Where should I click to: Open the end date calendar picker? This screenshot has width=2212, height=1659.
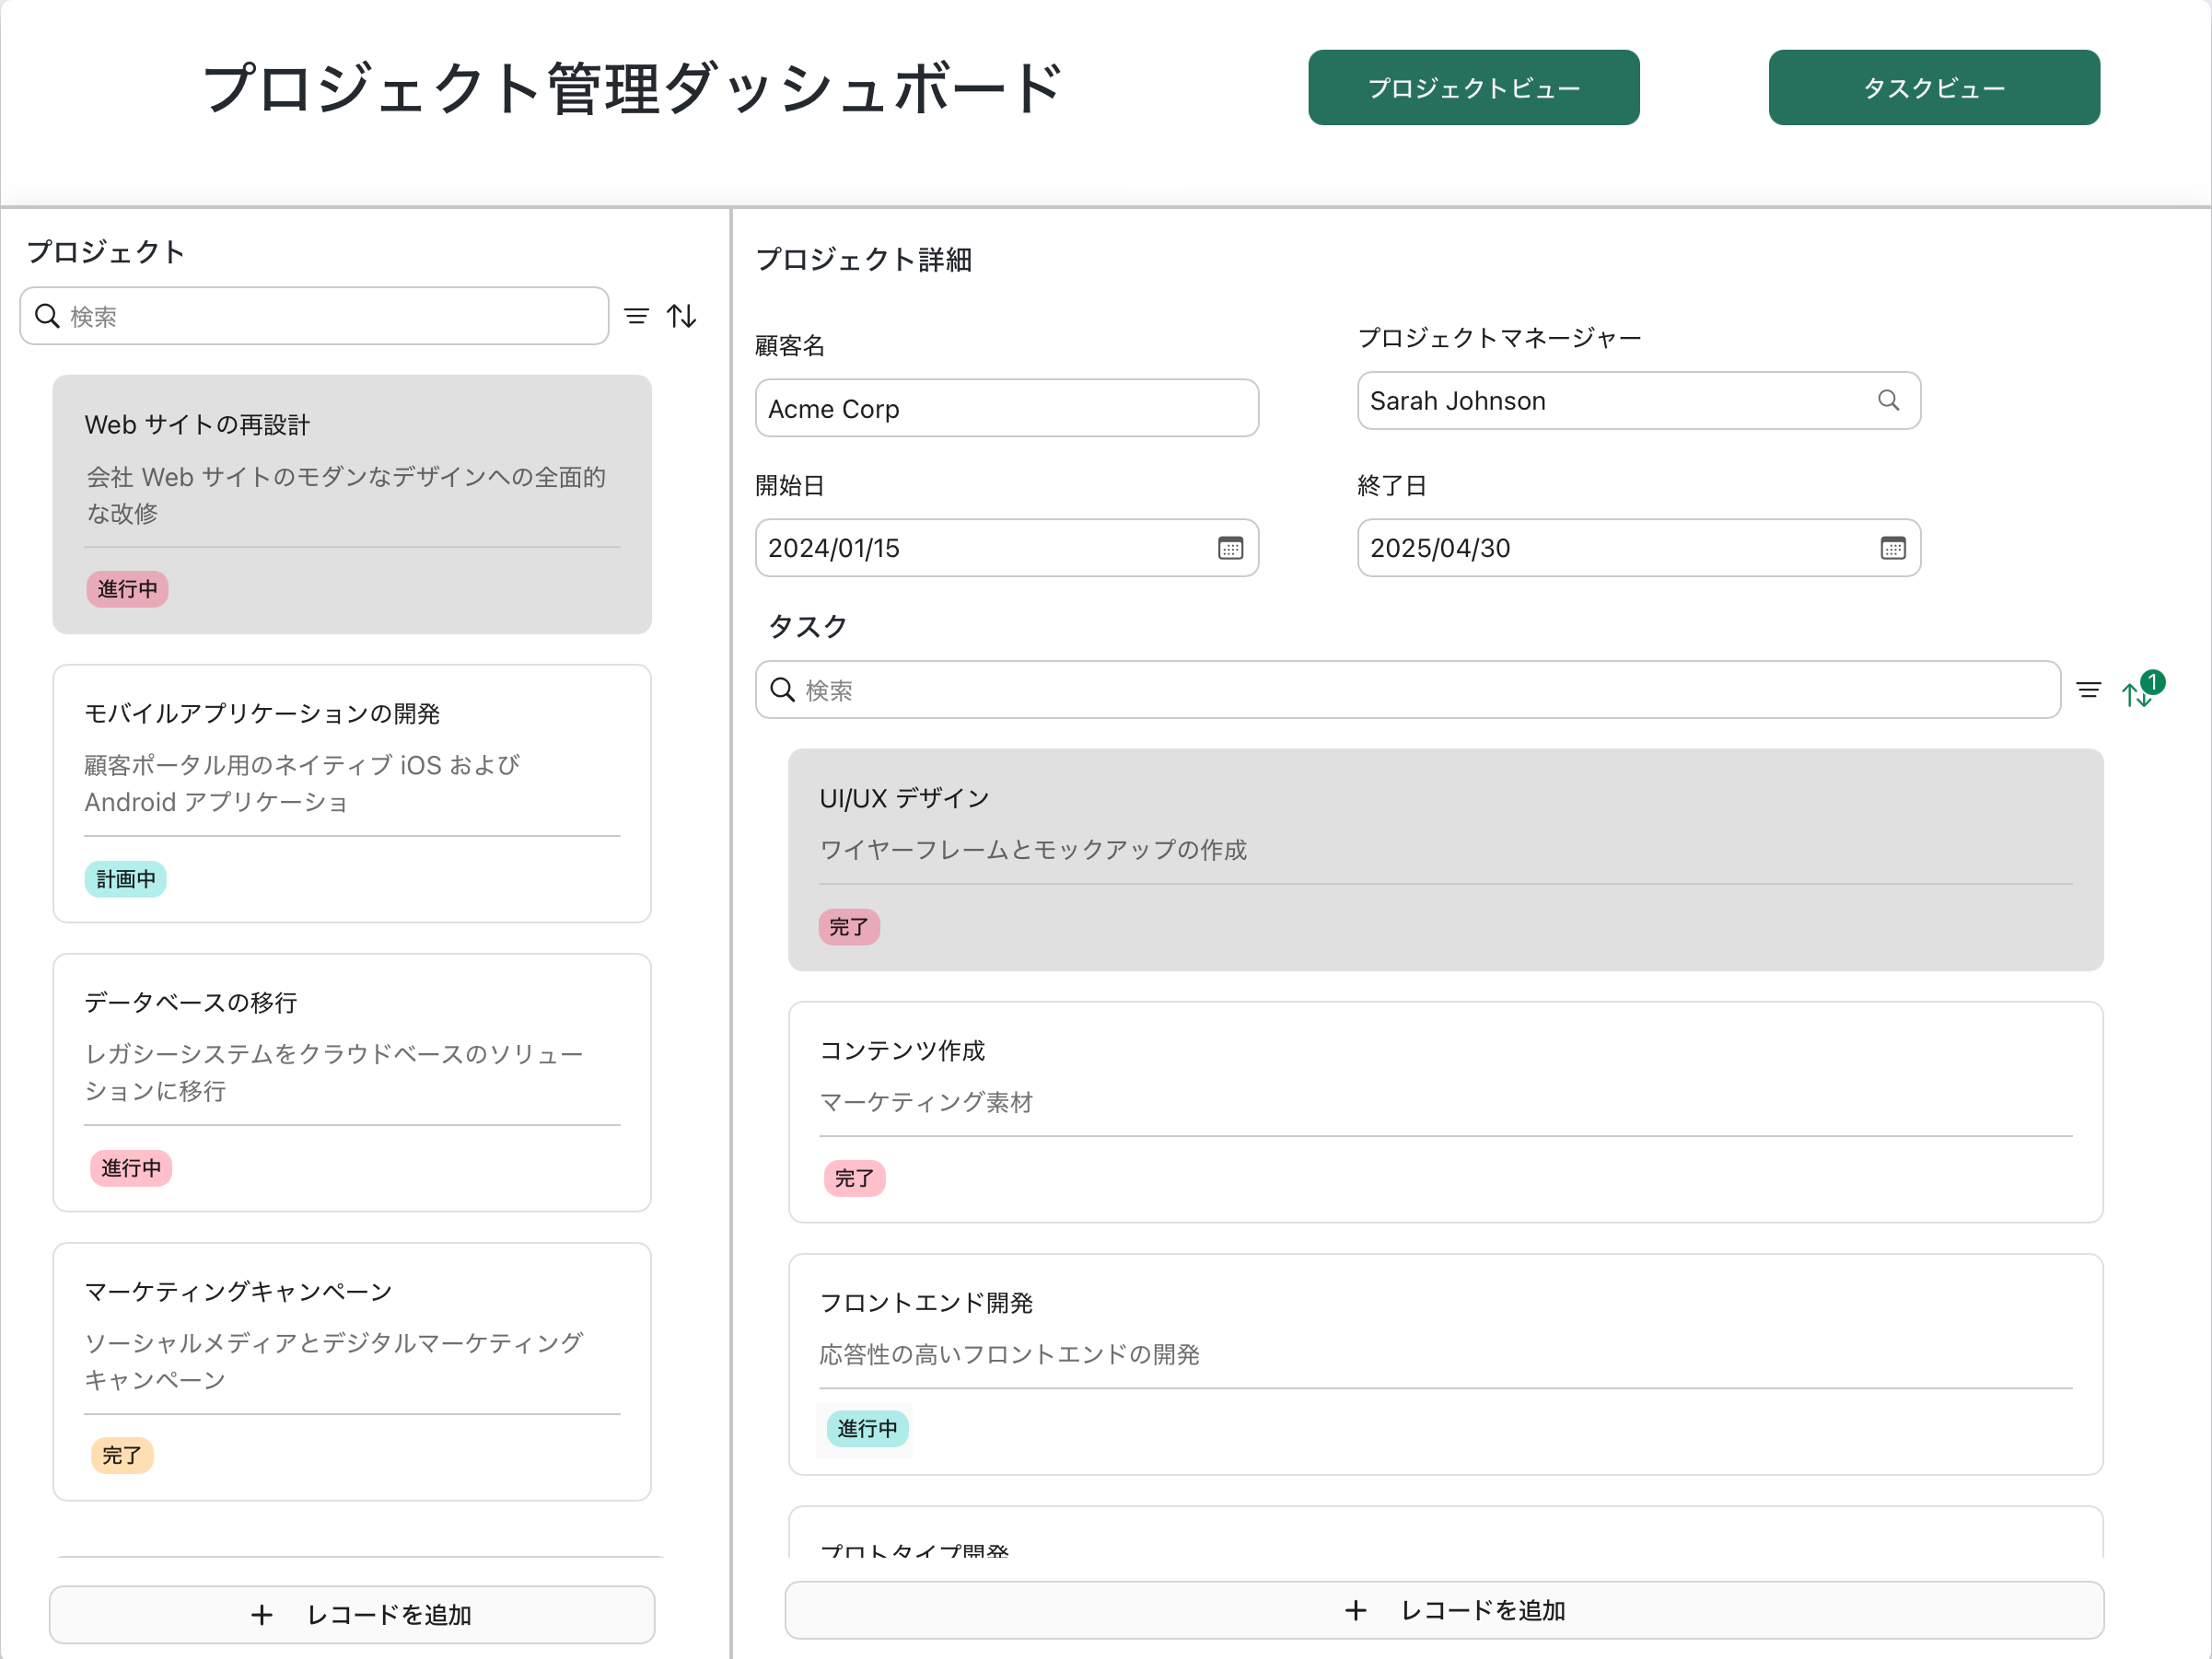pos(1891,548)
